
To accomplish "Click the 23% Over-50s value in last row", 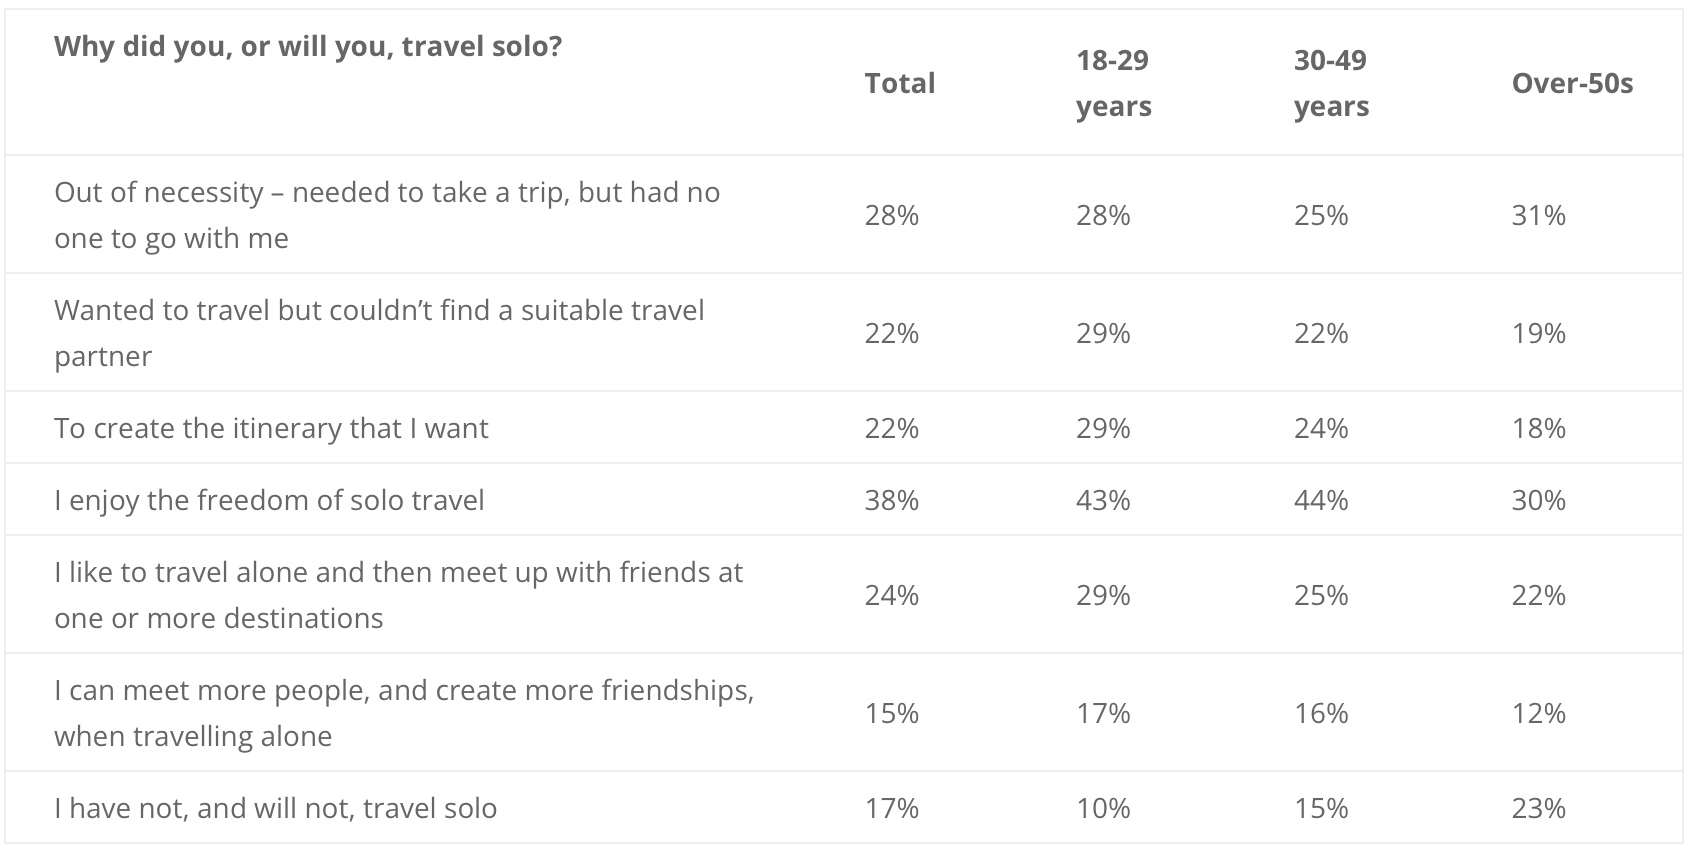I will point(1538,808).
